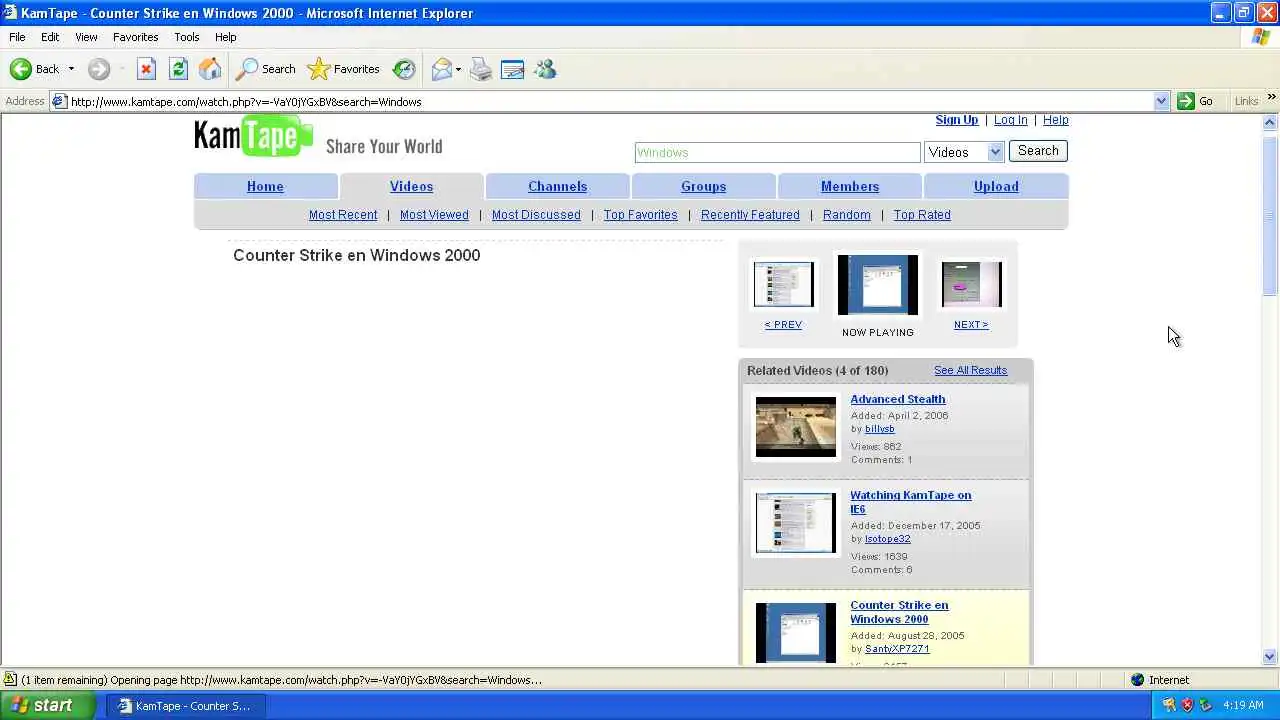Click the Search button
This screenshot has height=720, width=1280.
click(x=1038, y=151)
